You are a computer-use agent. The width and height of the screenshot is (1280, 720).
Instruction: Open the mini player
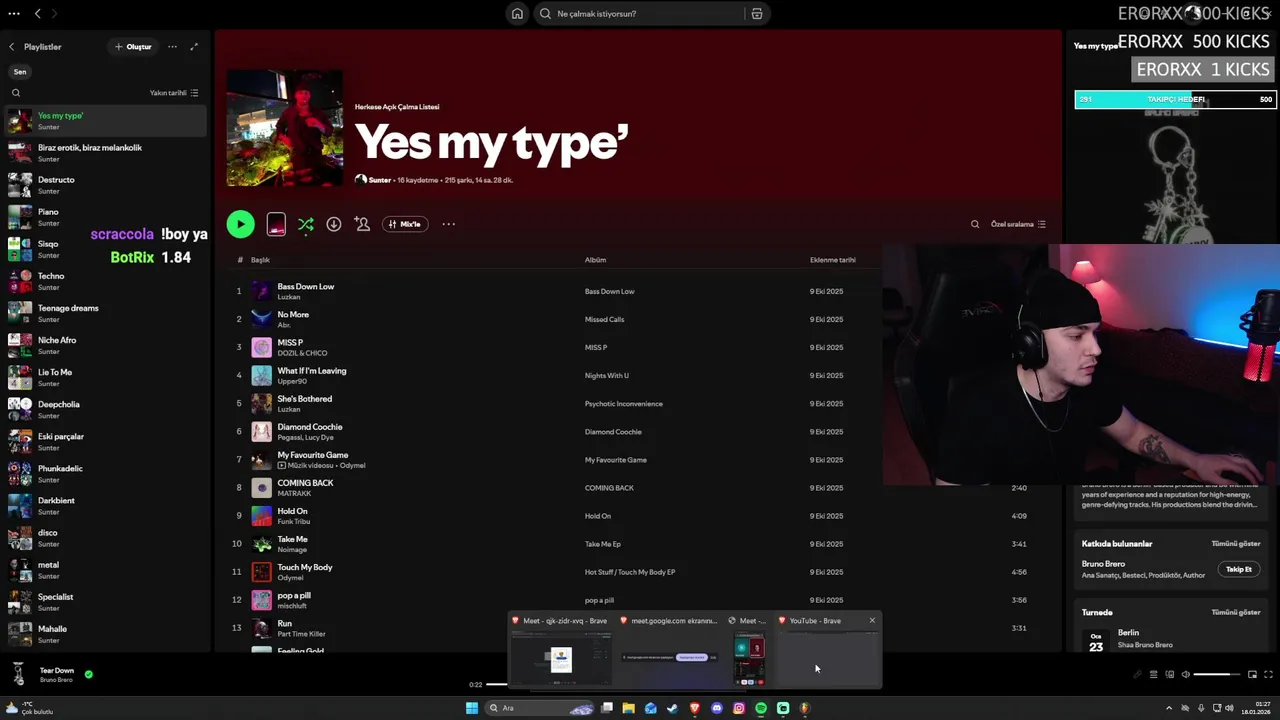pos(1252,675)
